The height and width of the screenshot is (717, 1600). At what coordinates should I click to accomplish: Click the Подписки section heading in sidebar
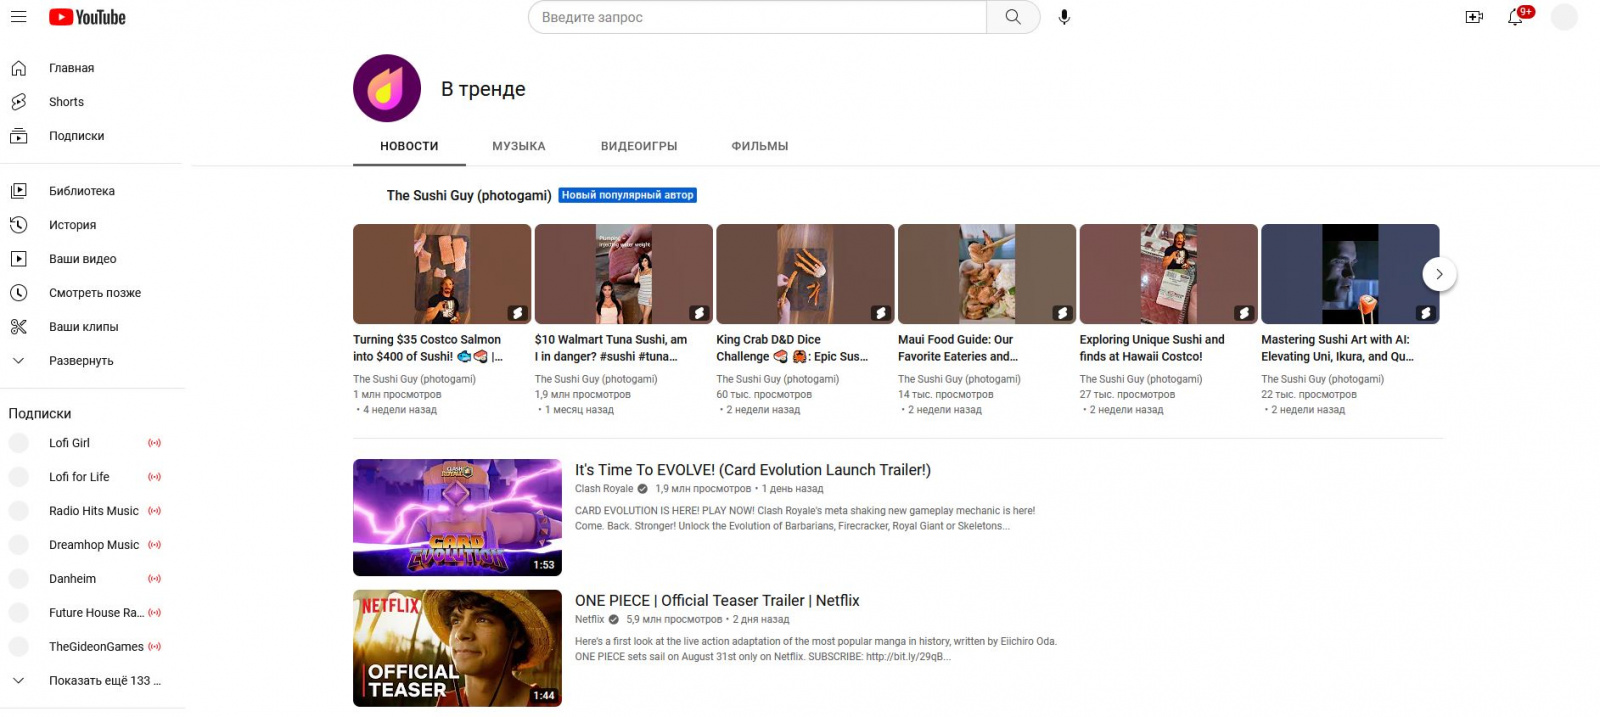click(40, 413)
